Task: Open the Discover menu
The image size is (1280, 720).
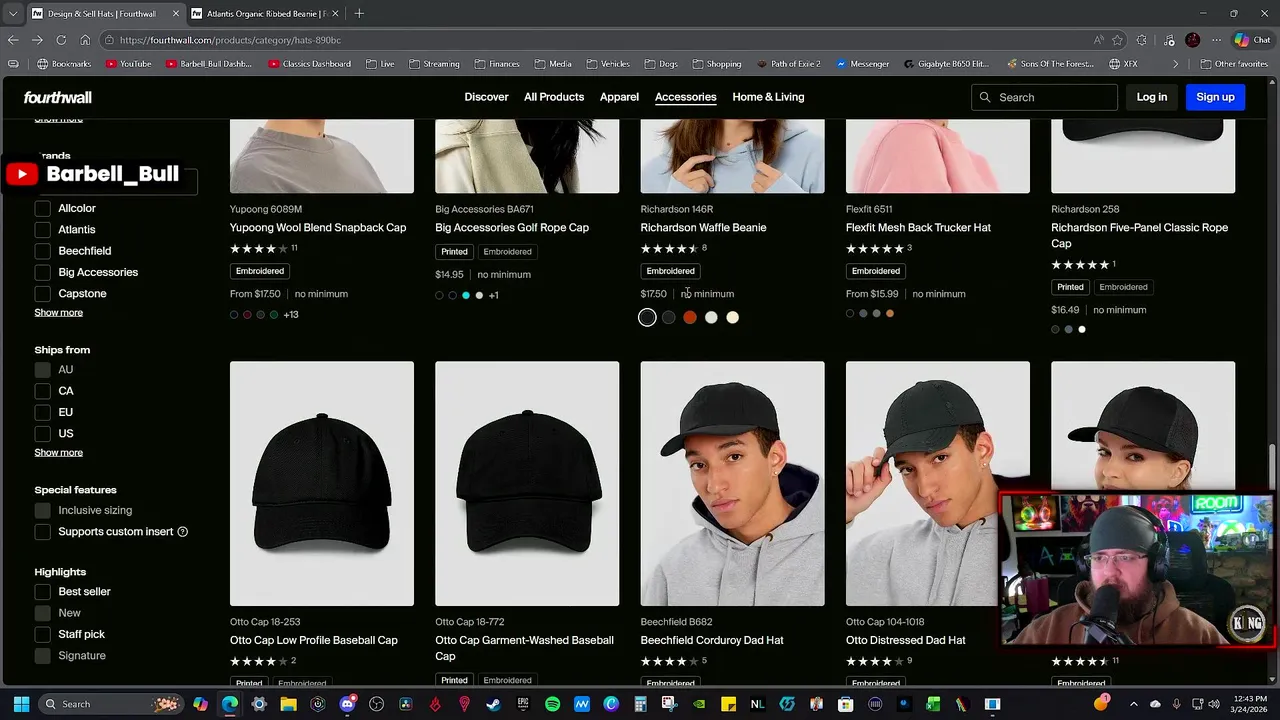Action: click(486, 97)
